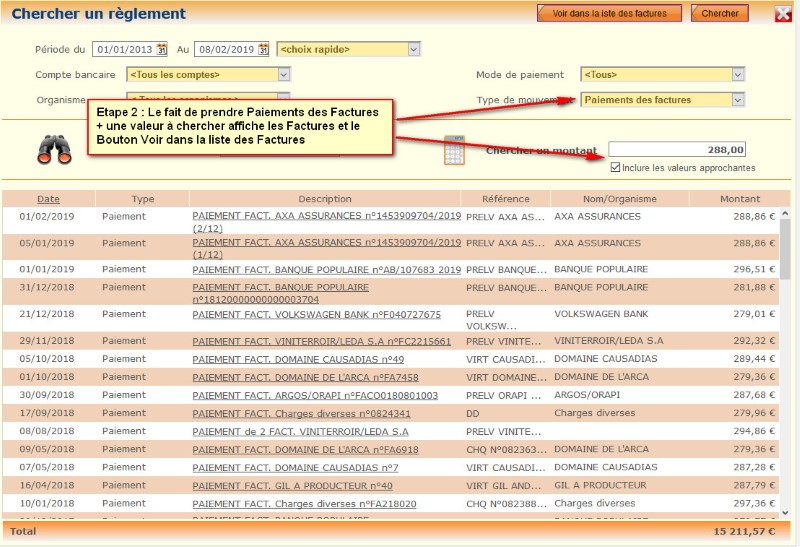Viewport: 800px width, 547px height.
Task: Click Voir dans la liste des factures button
Action: click(609, 14)
